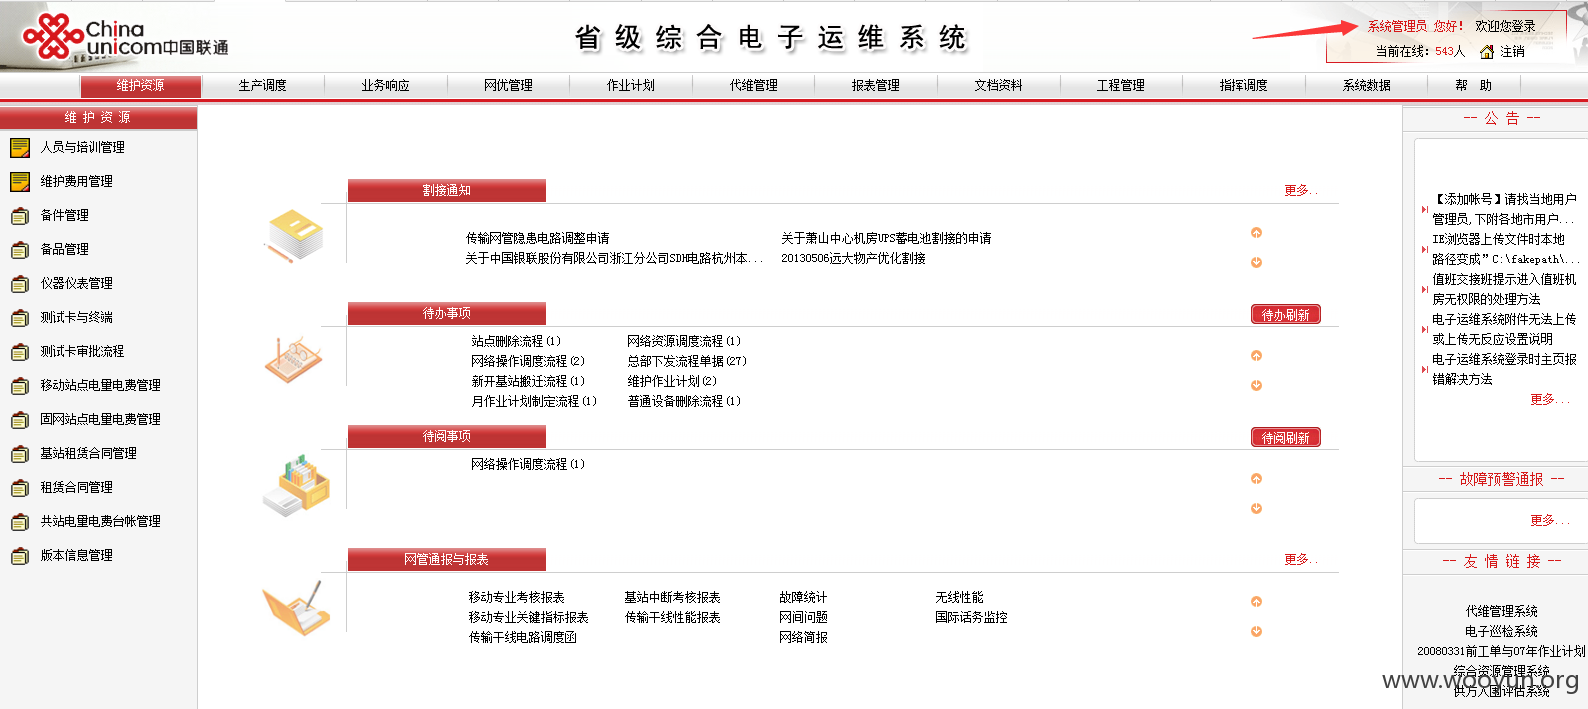Click the 待办刷新 button
This screenshot has height=709, width=1588.
click(1286, 315)
